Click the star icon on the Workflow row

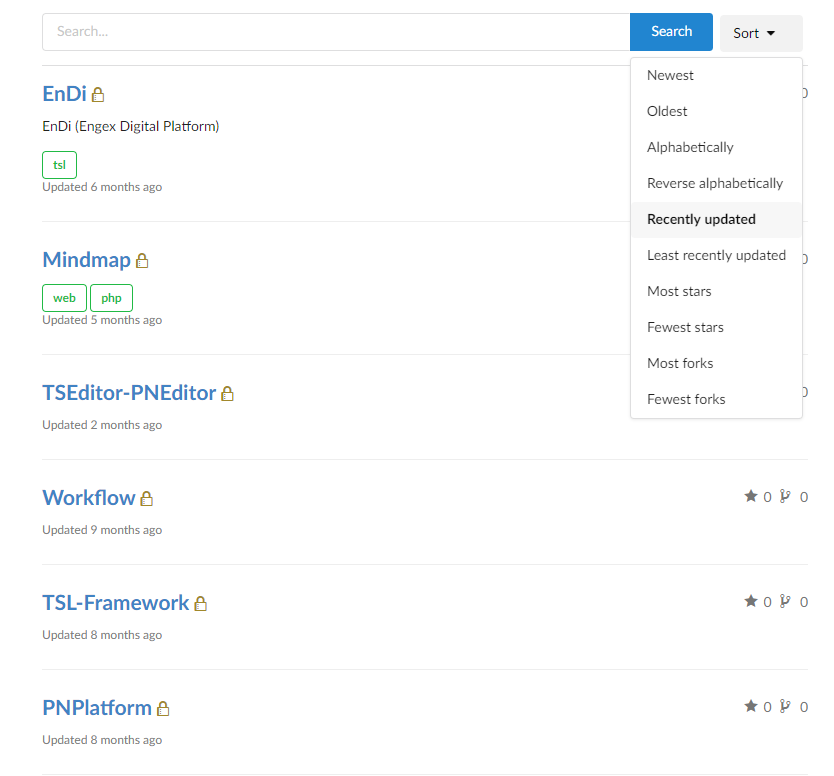coord(750,496)
